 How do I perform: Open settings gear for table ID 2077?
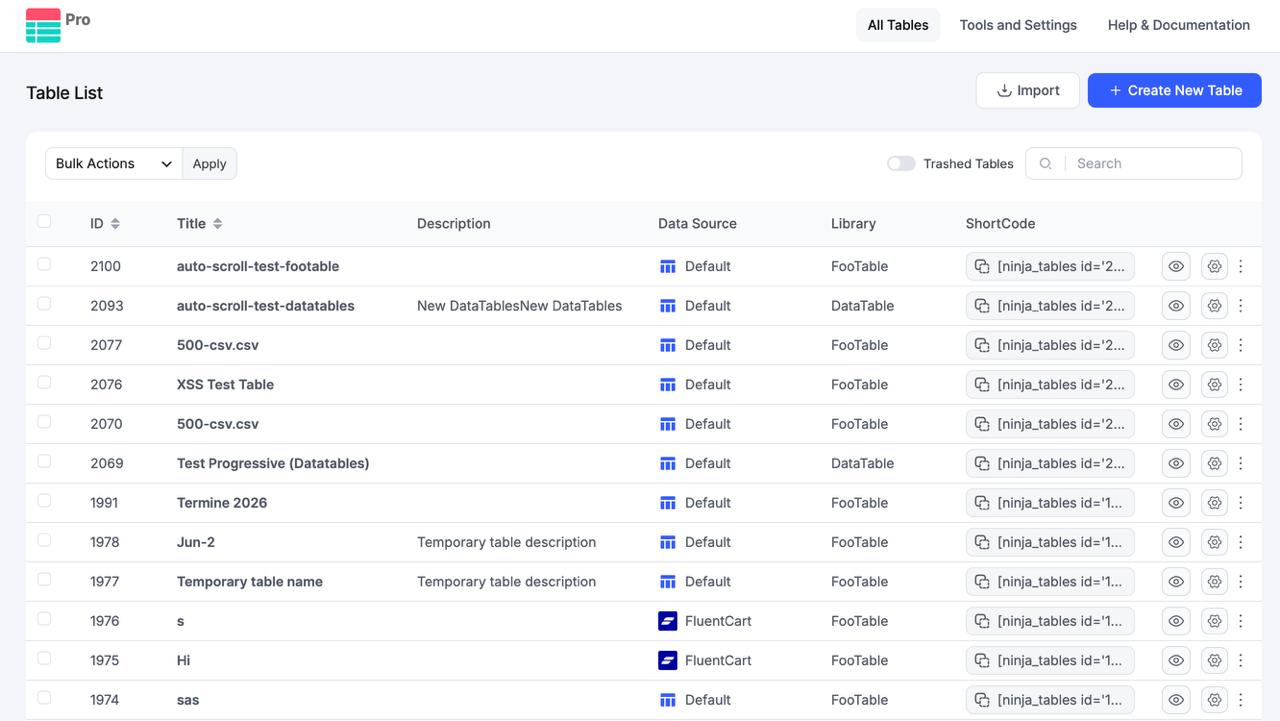tap(1214, 345)
